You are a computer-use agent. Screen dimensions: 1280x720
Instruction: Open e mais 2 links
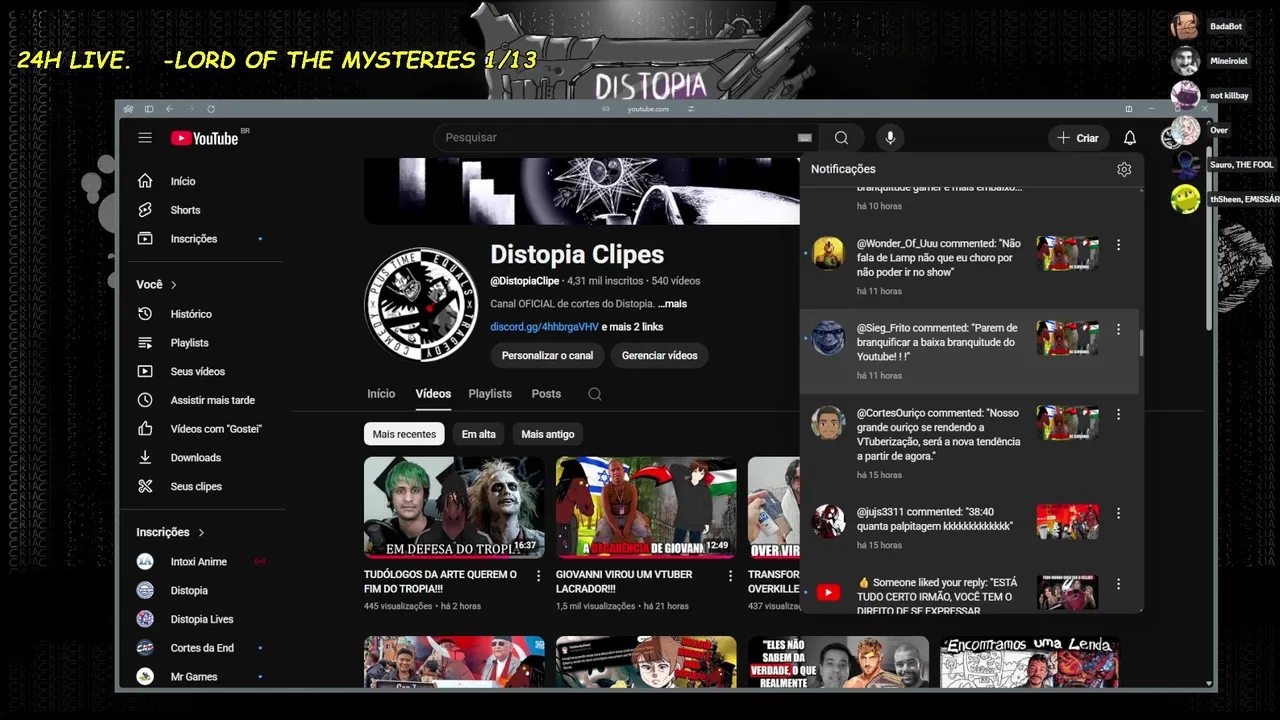(632, 327)
